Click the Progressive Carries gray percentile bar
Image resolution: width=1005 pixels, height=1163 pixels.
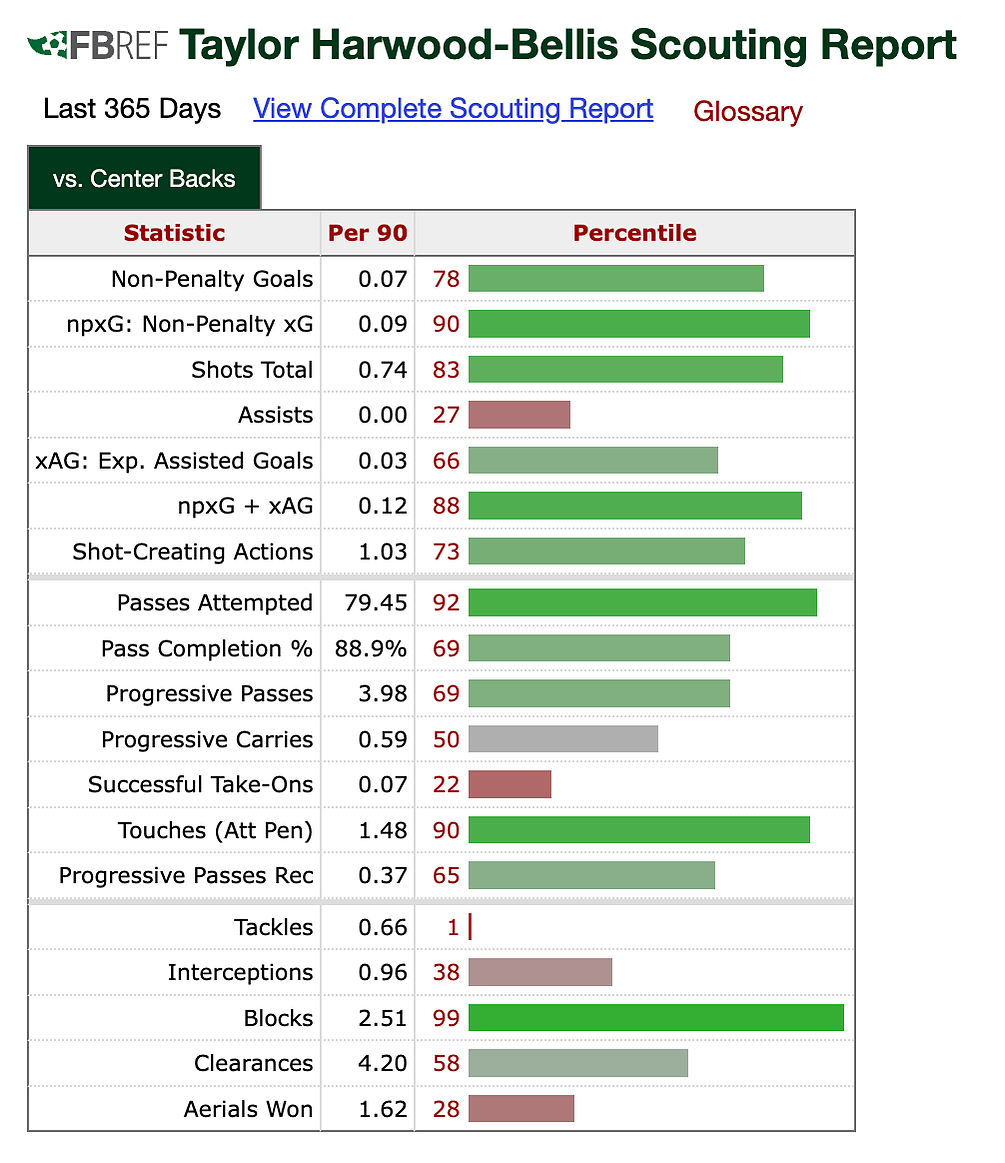tap(563, 739)
